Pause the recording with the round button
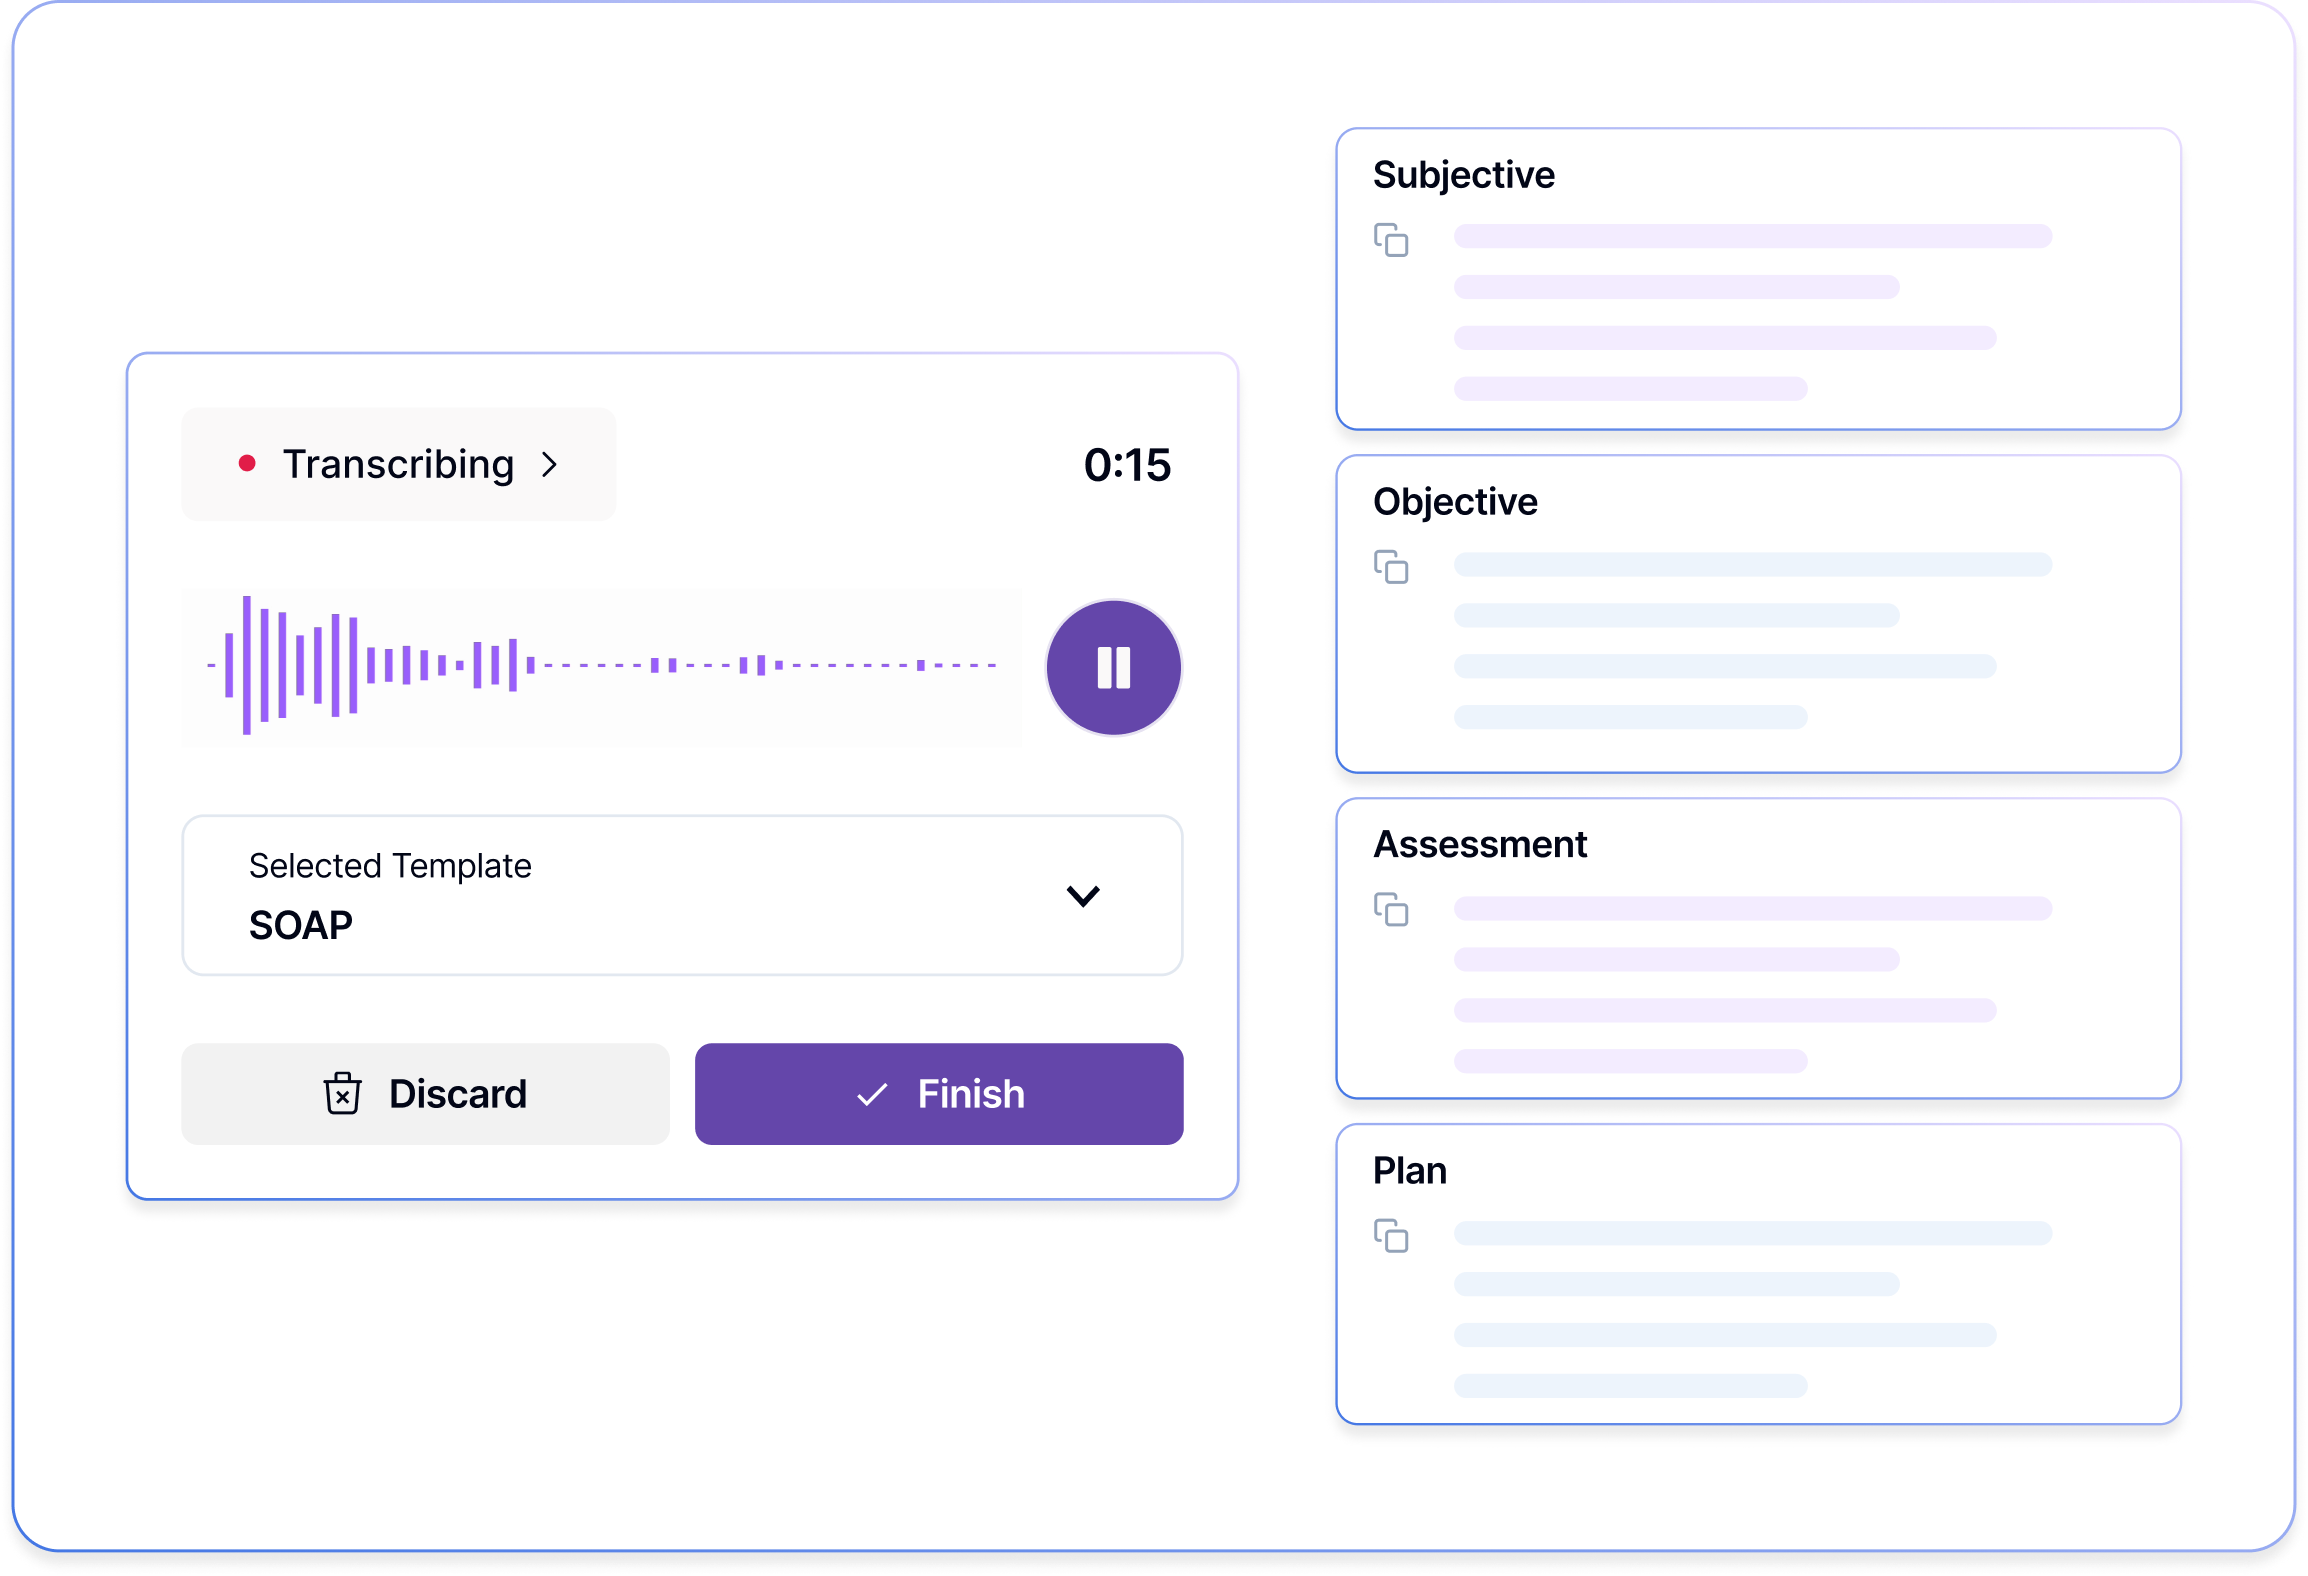Screen dimensions: 2308x1576 click(1113, 667)
